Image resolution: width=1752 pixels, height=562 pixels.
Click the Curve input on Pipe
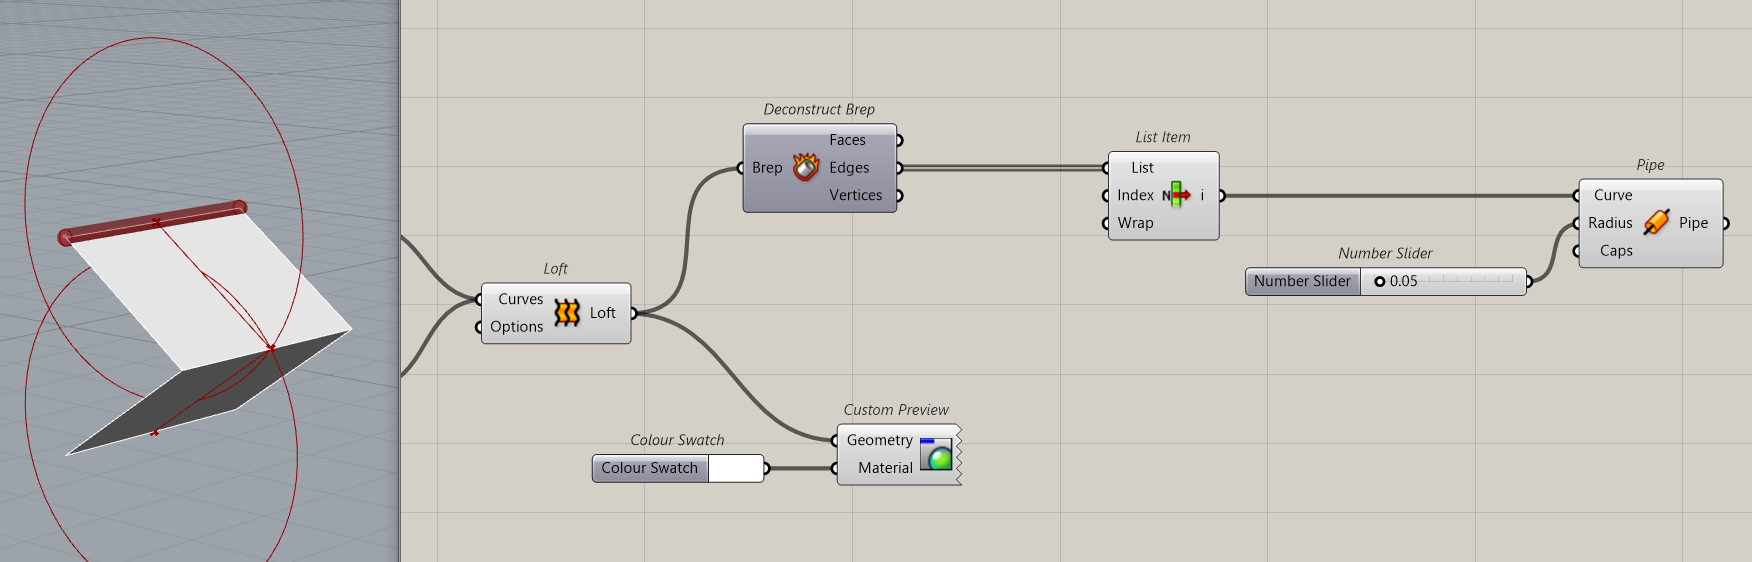point(1613,195)
